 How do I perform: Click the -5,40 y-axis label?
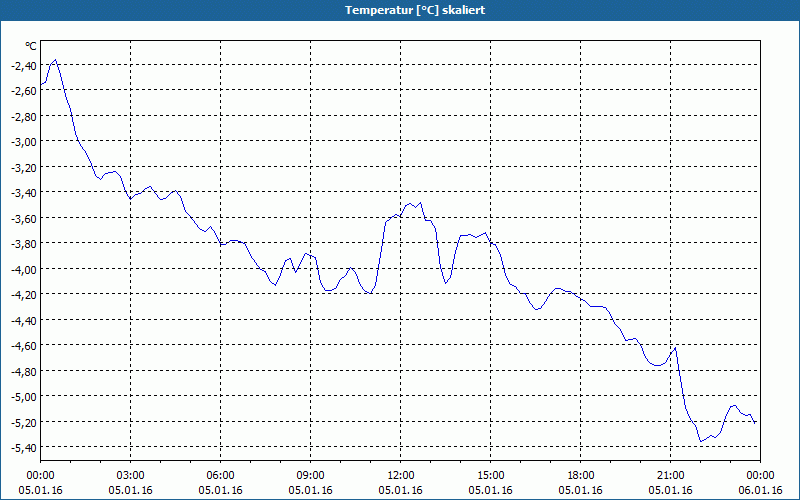click(23, 447)
